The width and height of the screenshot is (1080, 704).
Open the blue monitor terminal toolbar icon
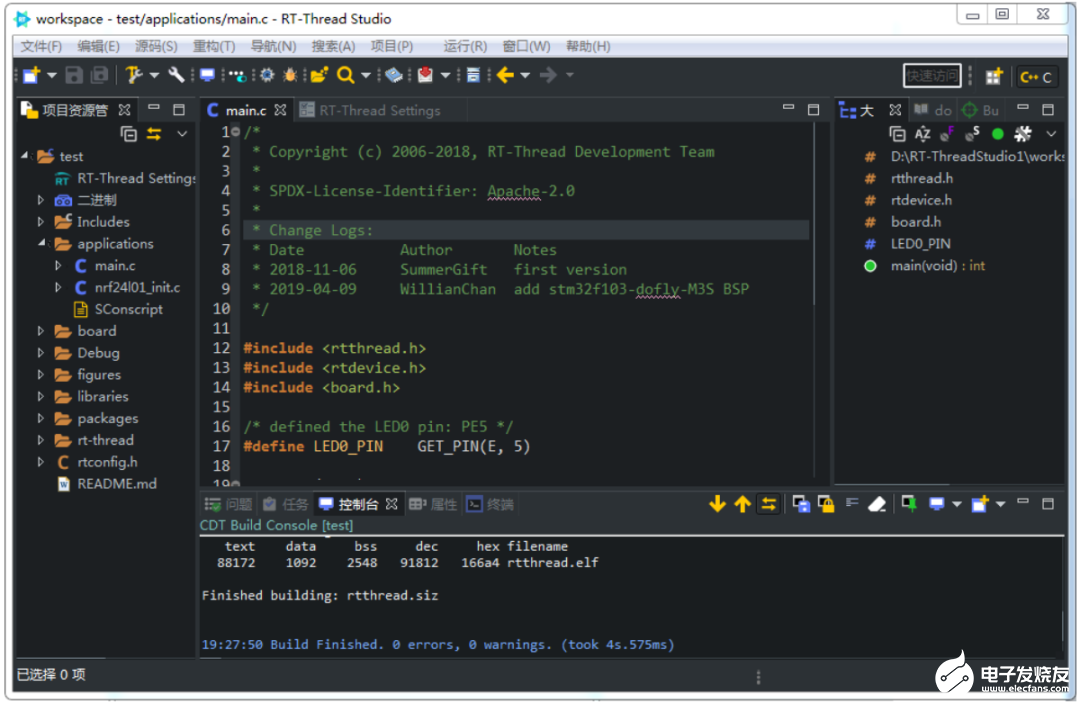[207, 75]
